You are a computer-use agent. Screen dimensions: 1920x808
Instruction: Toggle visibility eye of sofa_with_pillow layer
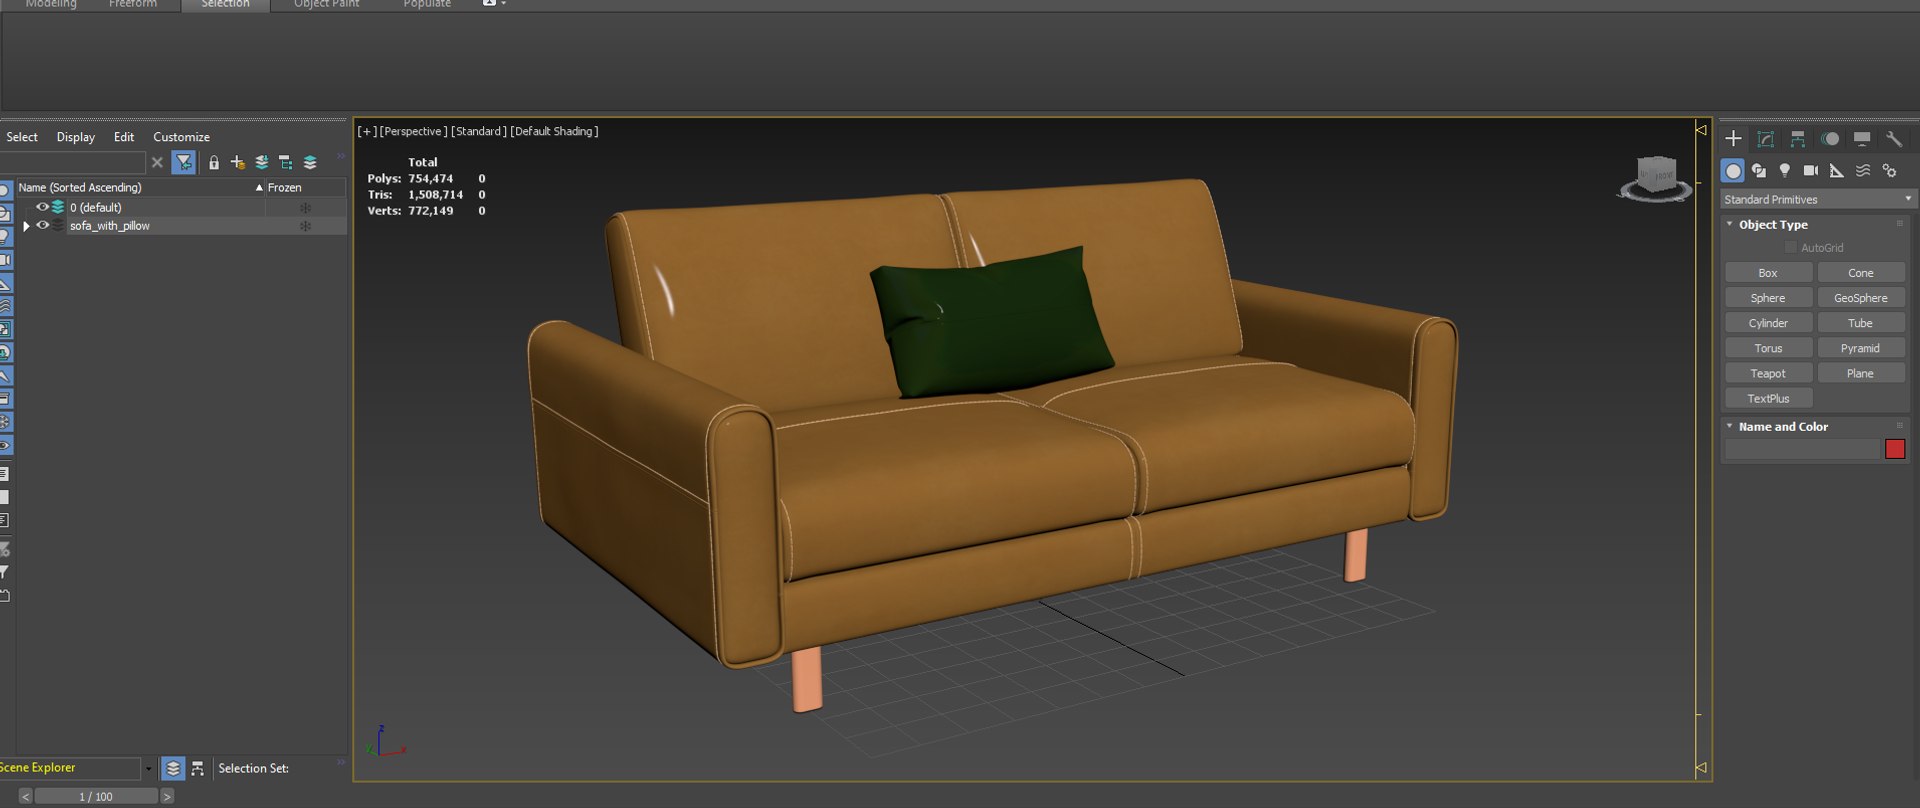pyautogui.click(x=42, y=226)
